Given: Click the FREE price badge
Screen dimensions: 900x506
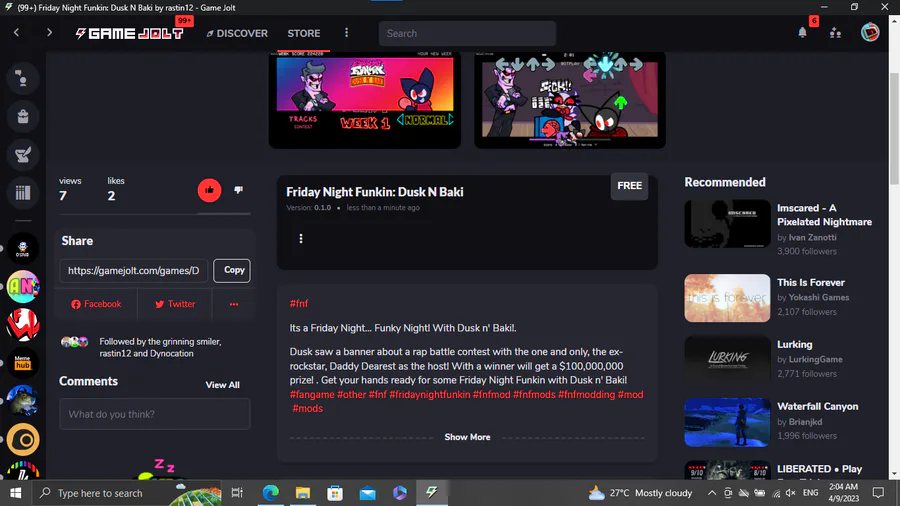Looking at the screenshot, I should pyautogui.click(x=629, y=186).
